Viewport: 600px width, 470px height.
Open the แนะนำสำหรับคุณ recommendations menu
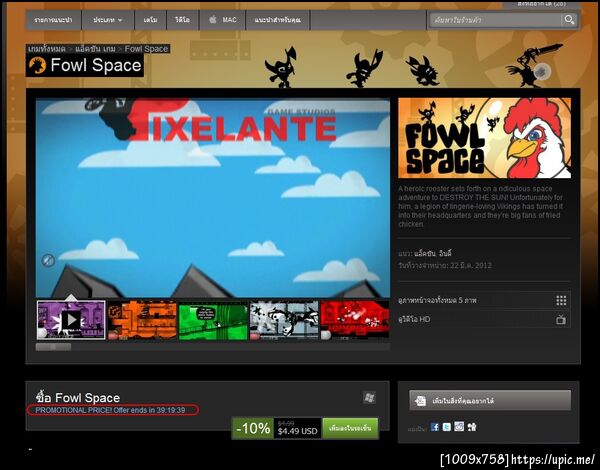[x=277, y=20]
